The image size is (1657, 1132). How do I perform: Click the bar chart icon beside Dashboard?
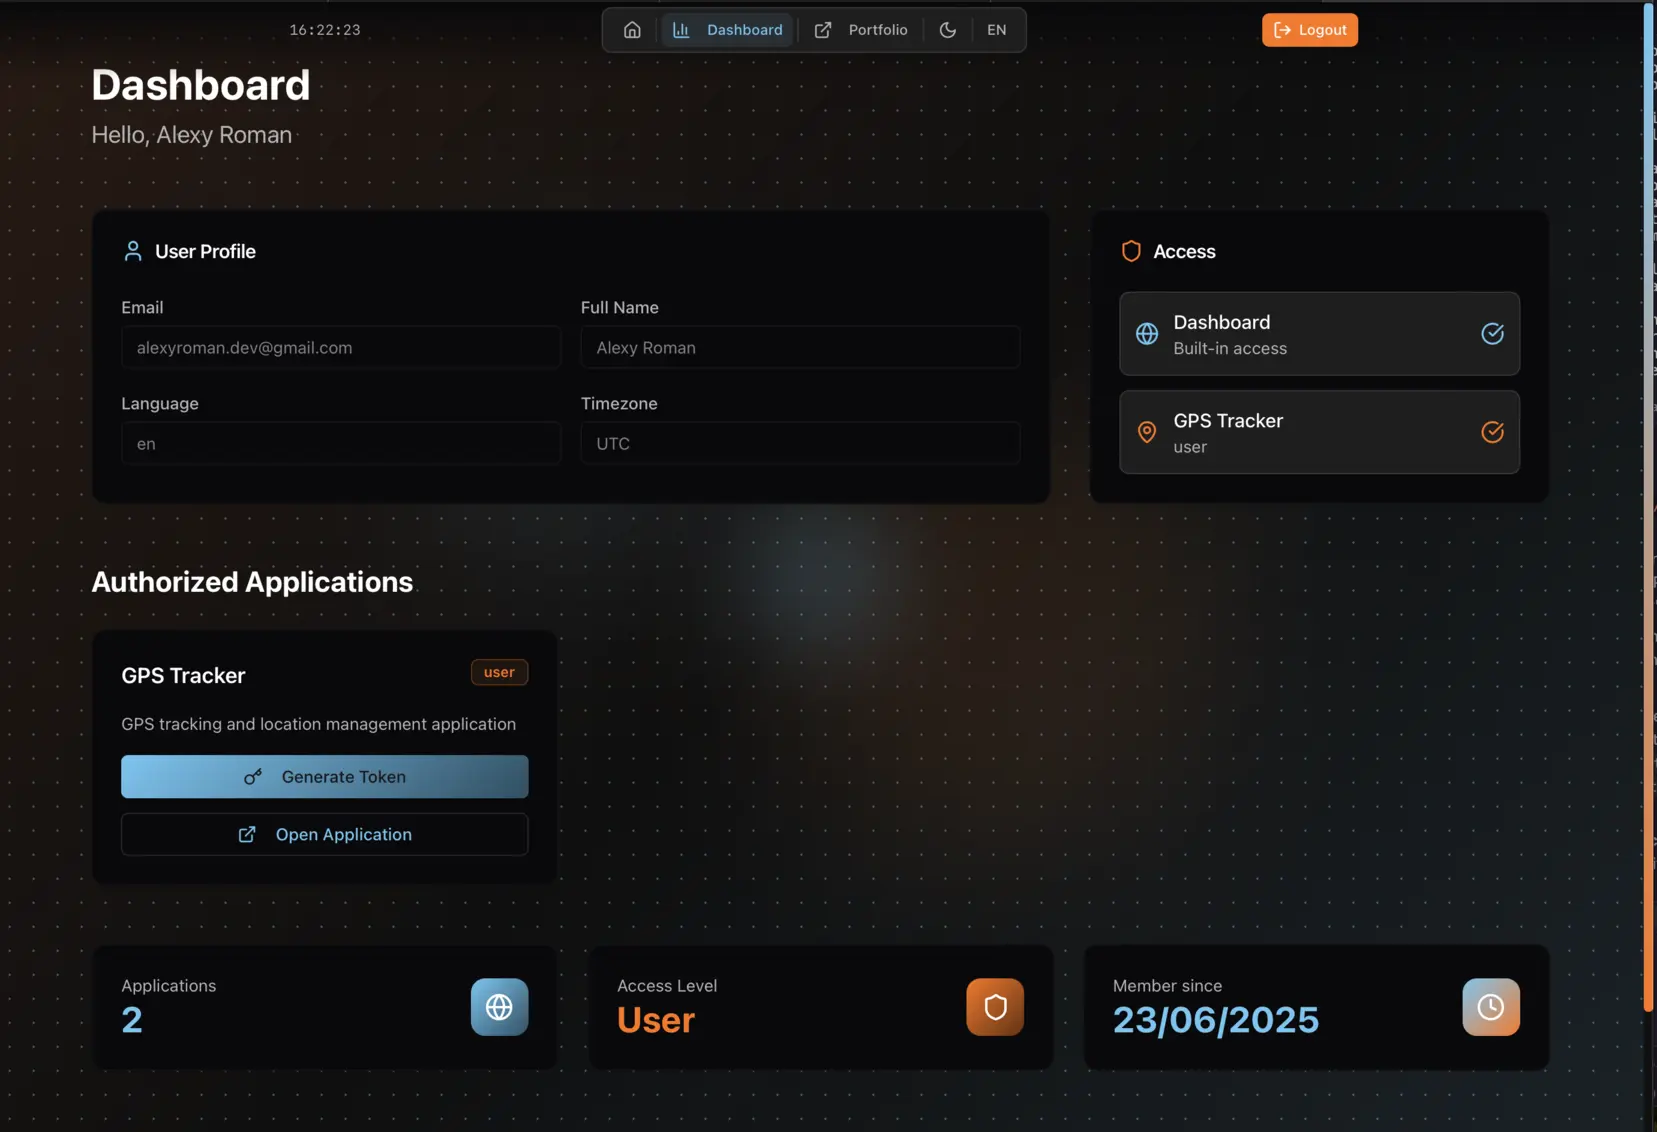point(681,30)
